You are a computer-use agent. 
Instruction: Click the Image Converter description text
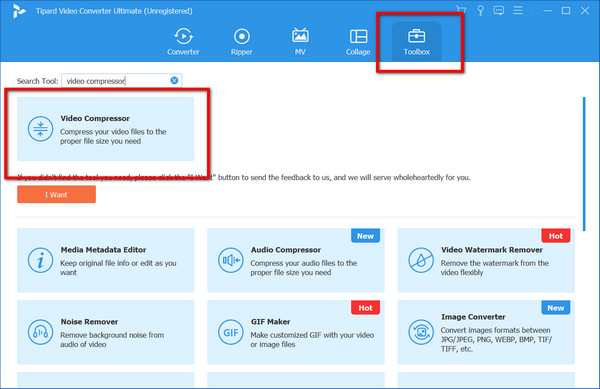click(x=496, y=340)
